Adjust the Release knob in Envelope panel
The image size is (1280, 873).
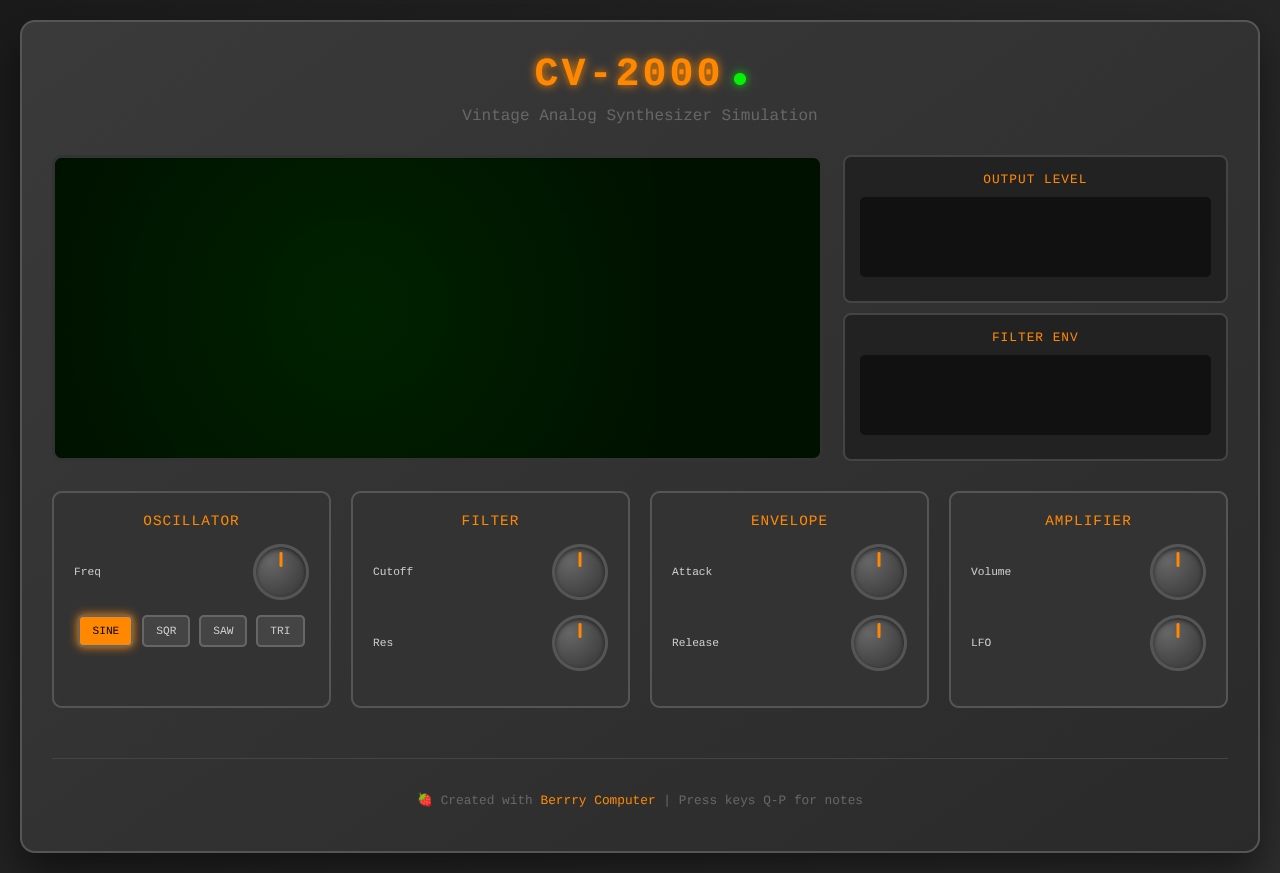click(878, 642)
